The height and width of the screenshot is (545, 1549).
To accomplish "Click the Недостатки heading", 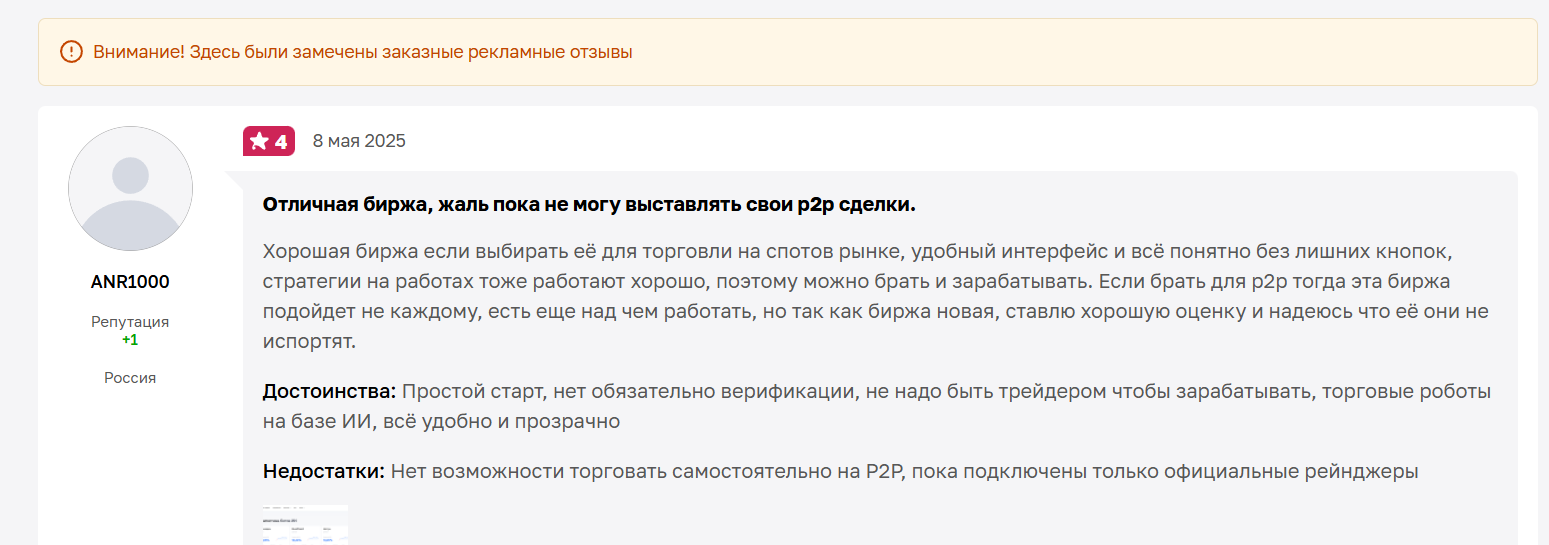I will tap(324, 471).
